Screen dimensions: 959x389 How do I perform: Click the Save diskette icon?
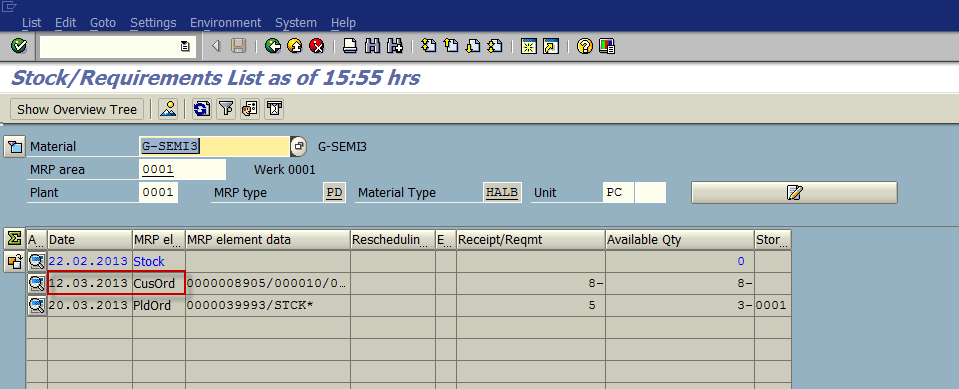239,46
